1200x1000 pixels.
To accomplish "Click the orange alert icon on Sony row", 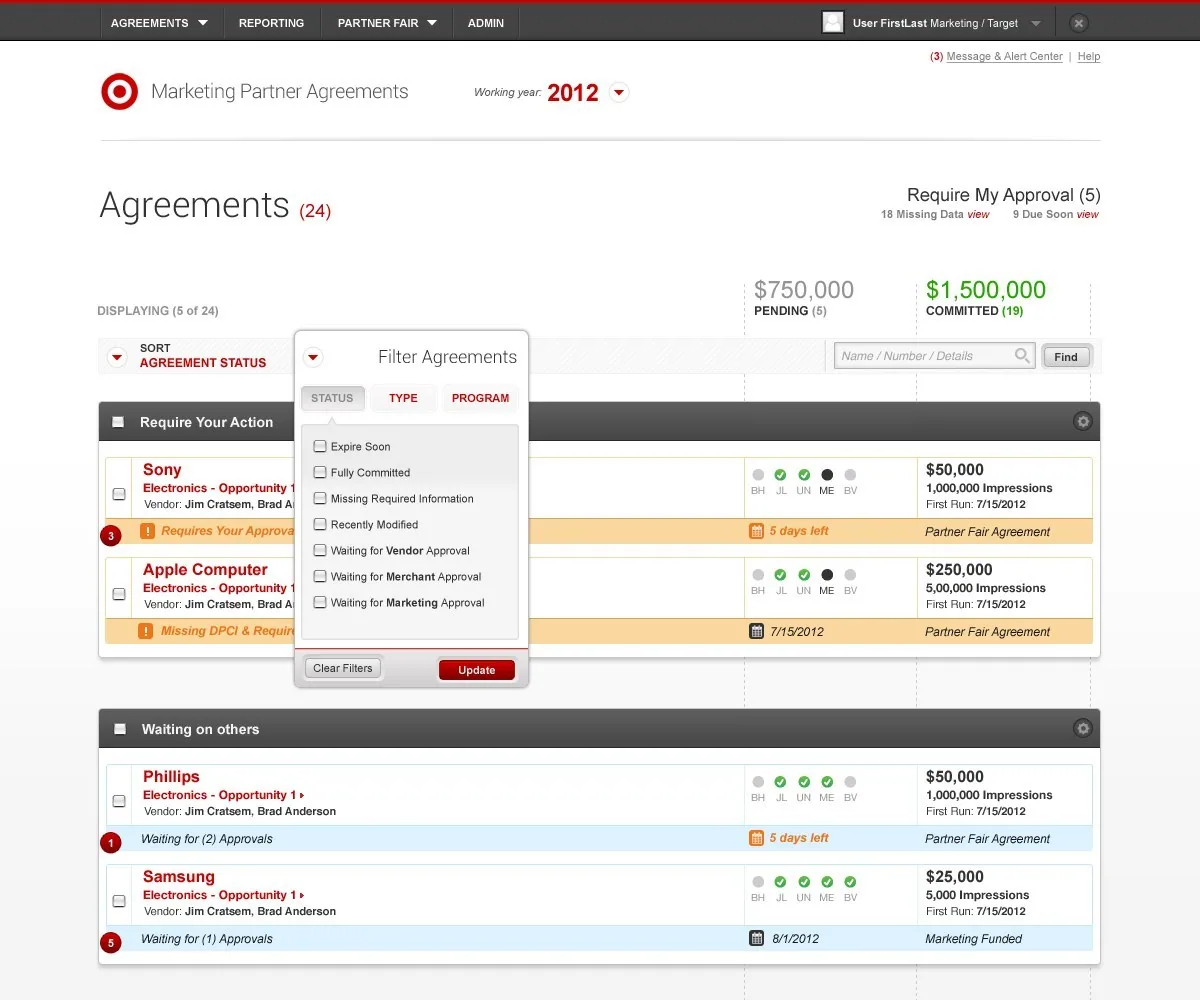I will pos(147,531).
